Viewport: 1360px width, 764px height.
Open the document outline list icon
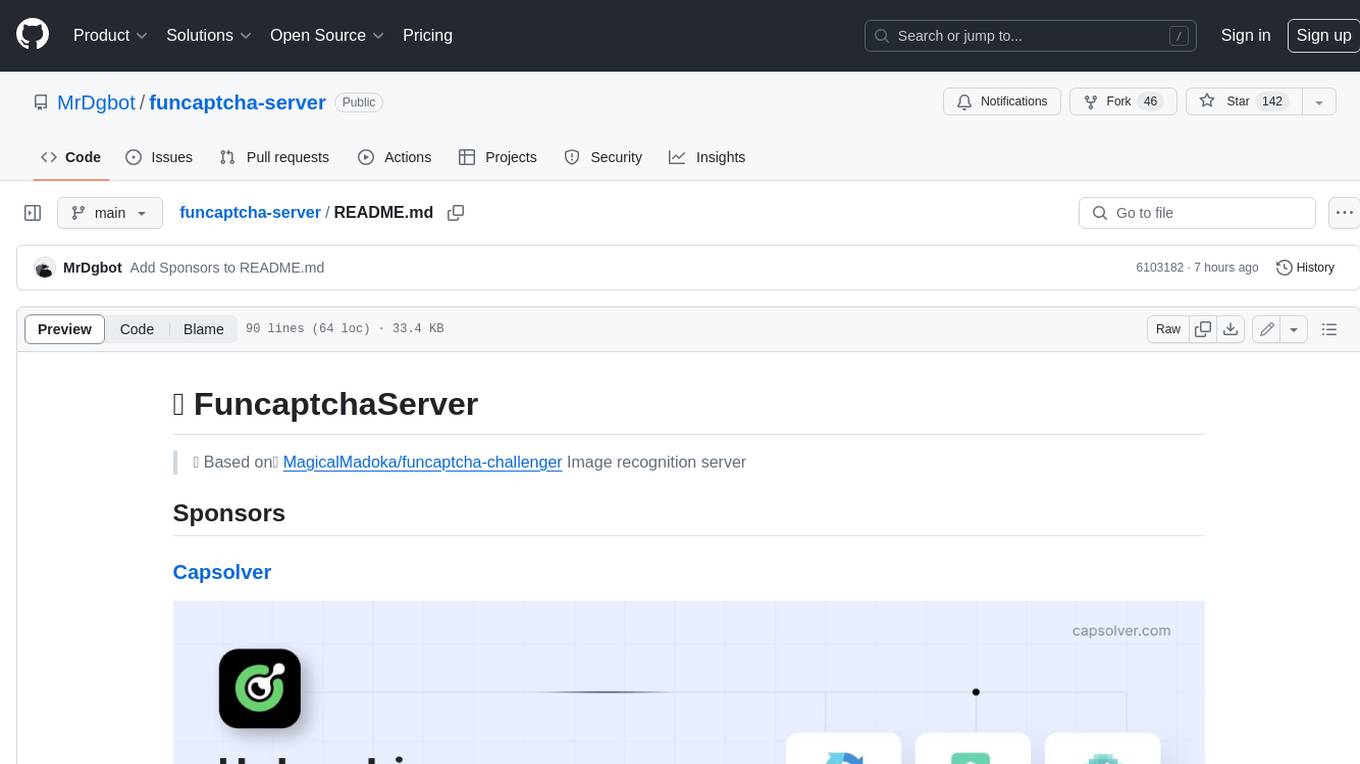point(1329,329)
